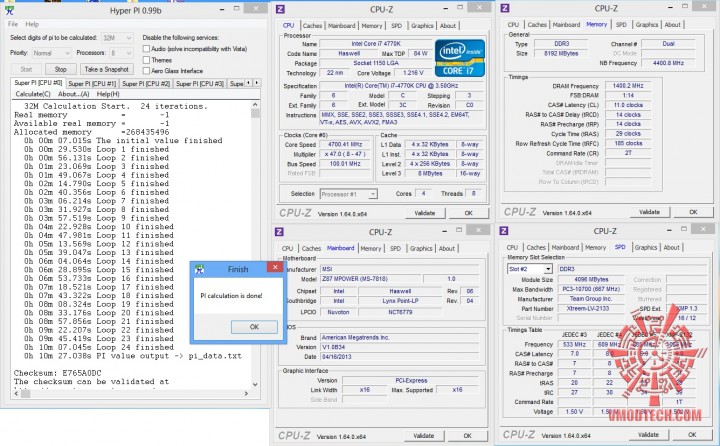This screenshot has height=446, width=720.
Task: Select the Super PI [CPU #2] tab
Action: pyautogui.click(x=146, y=84)
